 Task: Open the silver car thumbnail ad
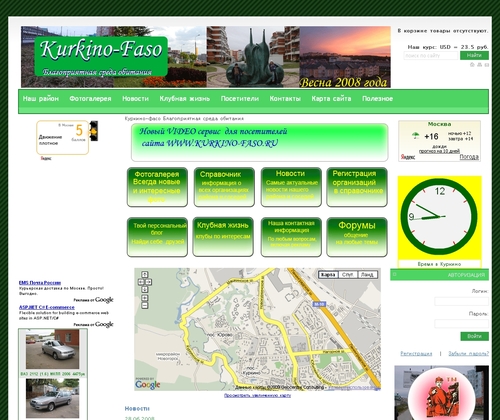(x=53, y=349)
